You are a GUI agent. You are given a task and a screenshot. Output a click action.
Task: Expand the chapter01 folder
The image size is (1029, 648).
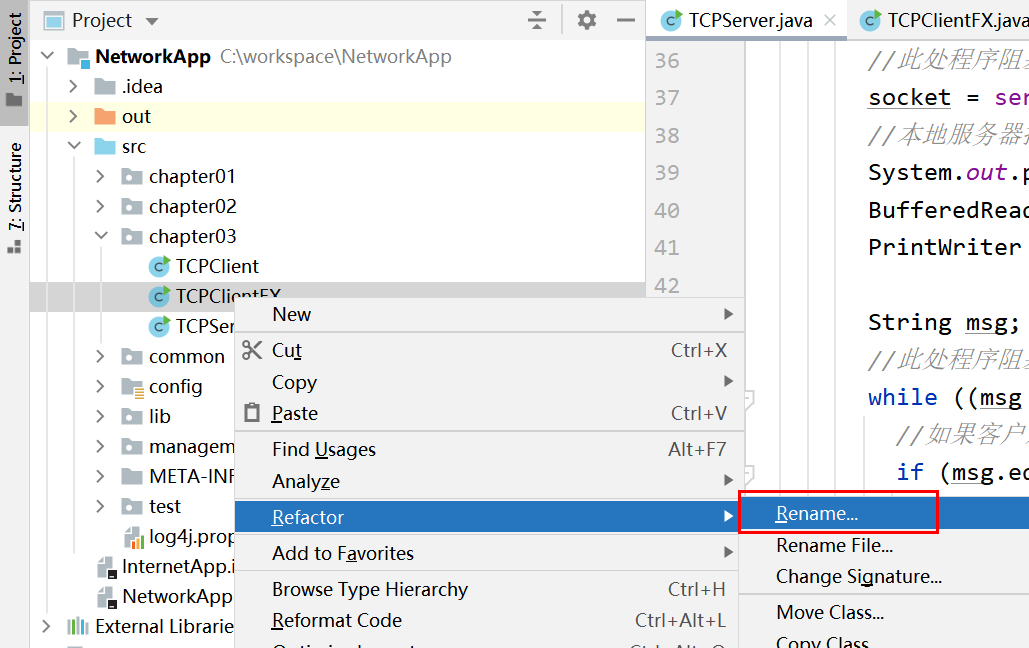click(100, 177)
